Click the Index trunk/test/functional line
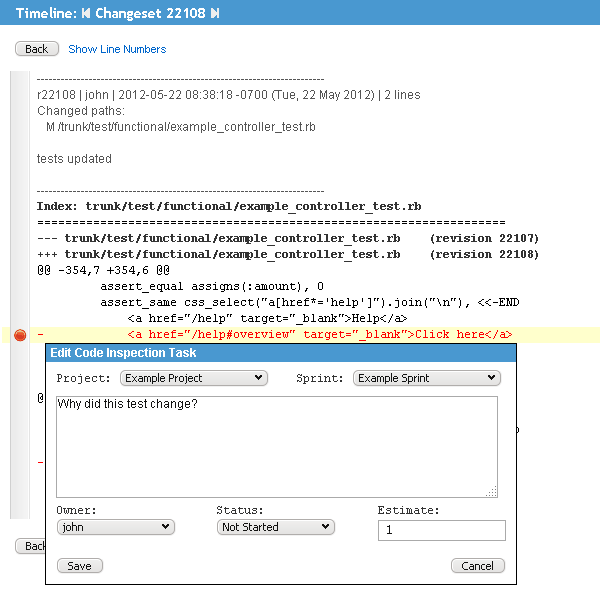The image size is (600, 599). (229, 206)
